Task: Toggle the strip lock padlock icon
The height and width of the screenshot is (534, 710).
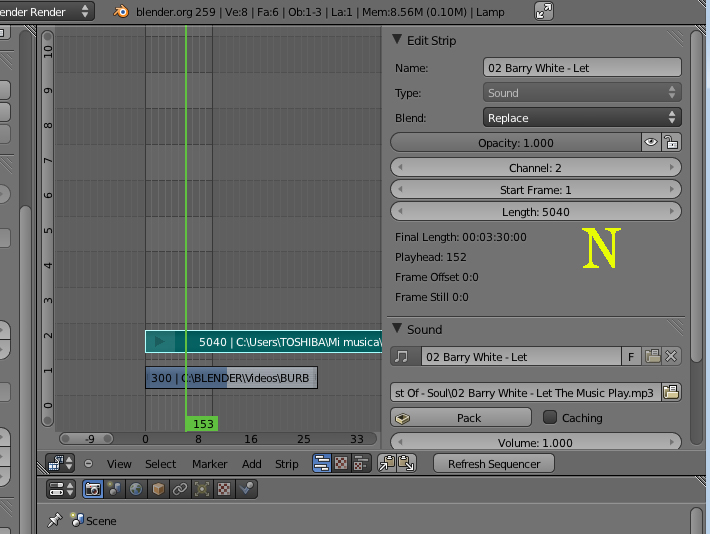Action: click(x=672, y=143)
